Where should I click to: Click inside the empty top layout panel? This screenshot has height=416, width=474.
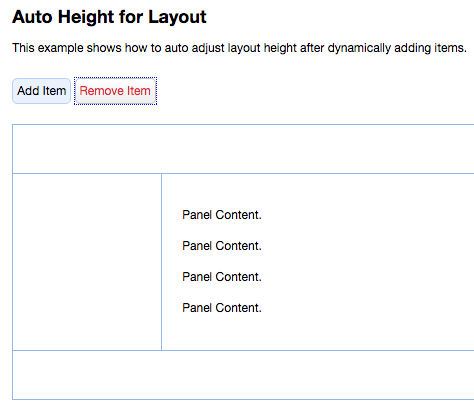click(243, 149)
